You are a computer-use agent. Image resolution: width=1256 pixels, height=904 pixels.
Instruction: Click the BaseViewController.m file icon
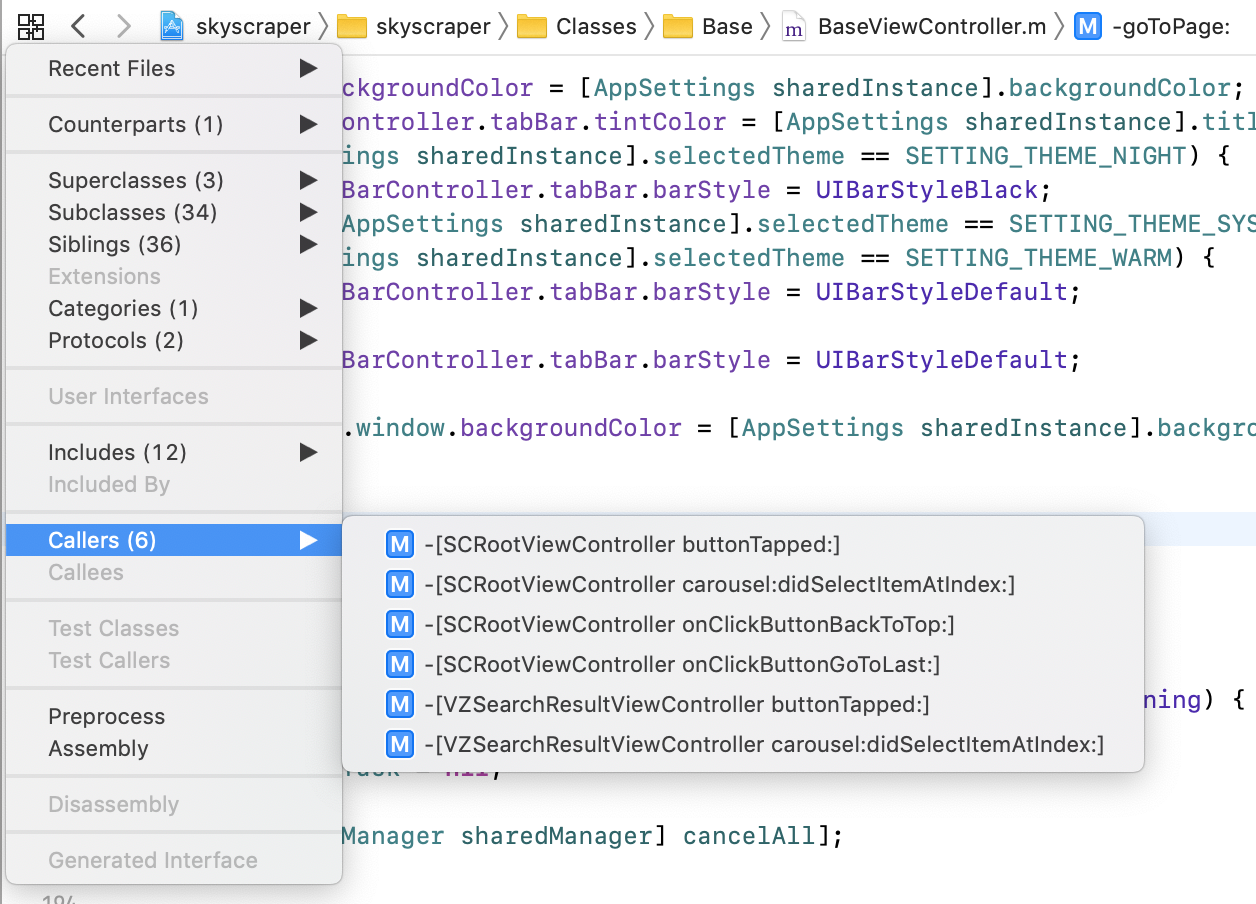click(x=793, y=27)
